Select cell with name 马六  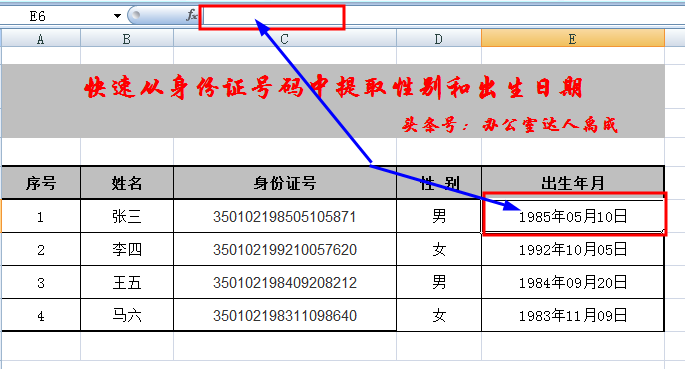click(x=127, y=315)
